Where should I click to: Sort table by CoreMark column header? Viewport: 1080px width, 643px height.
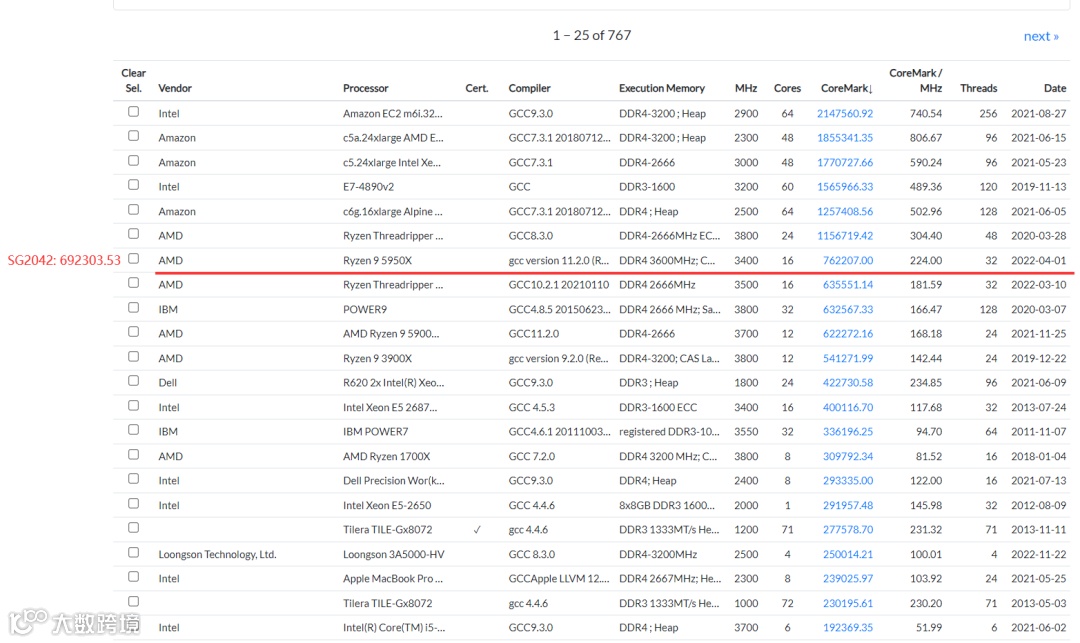click(847, 88)
